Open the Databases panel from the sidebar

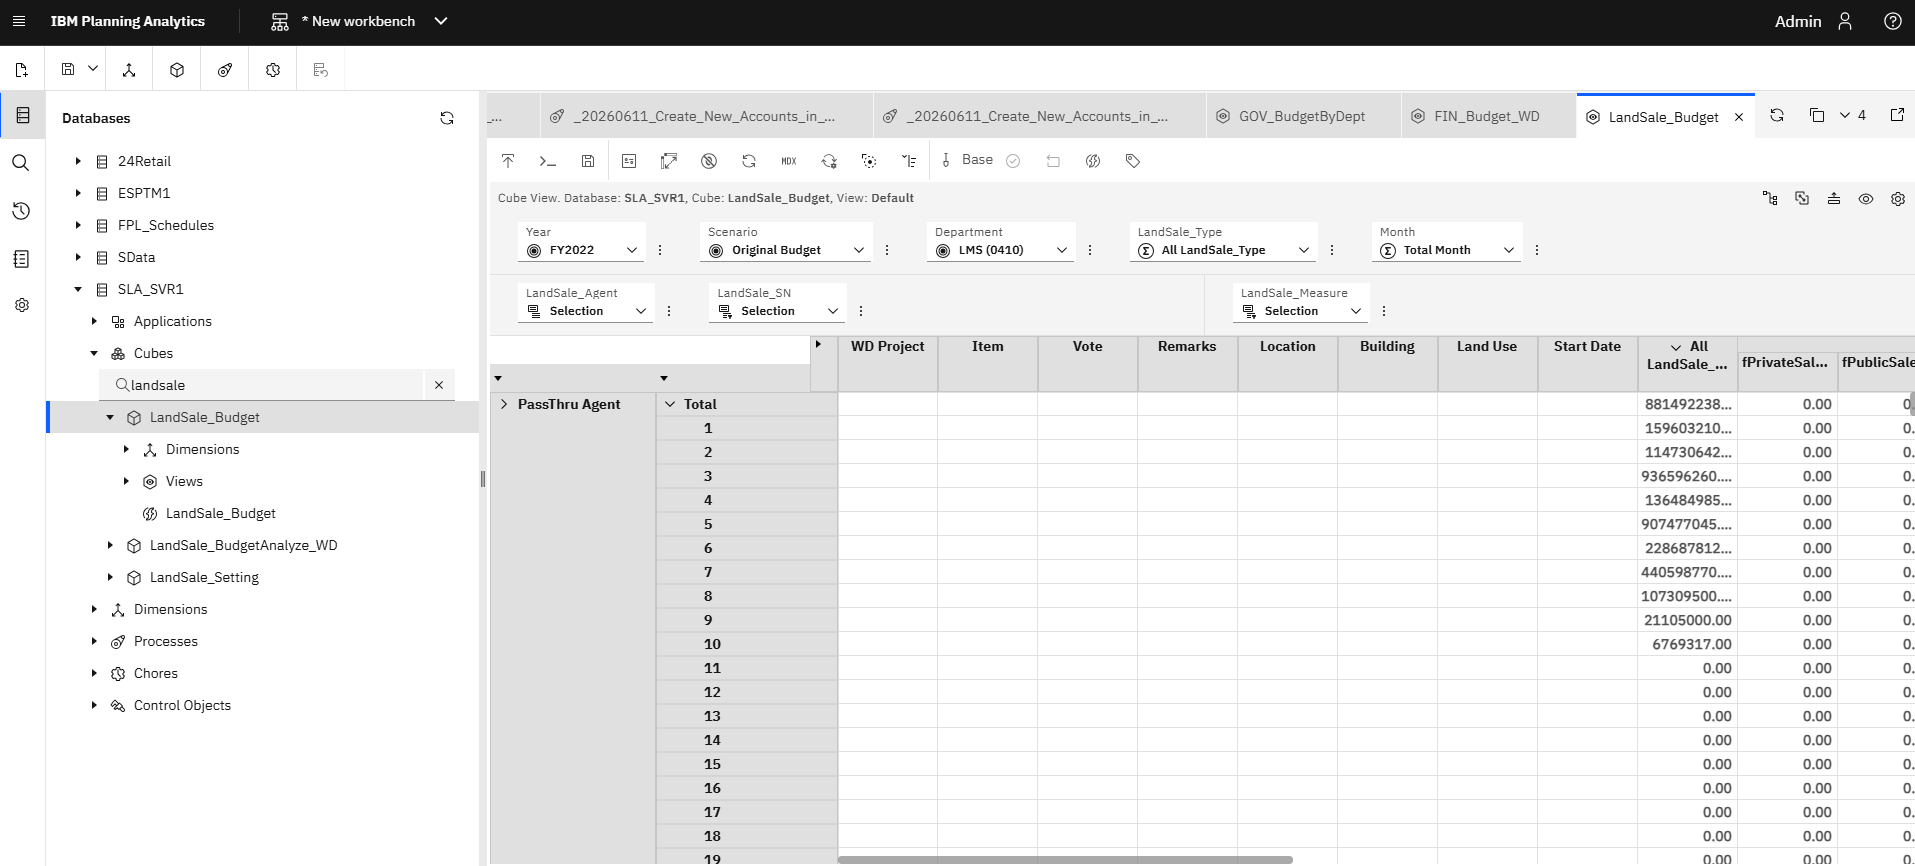click(22, 116)
